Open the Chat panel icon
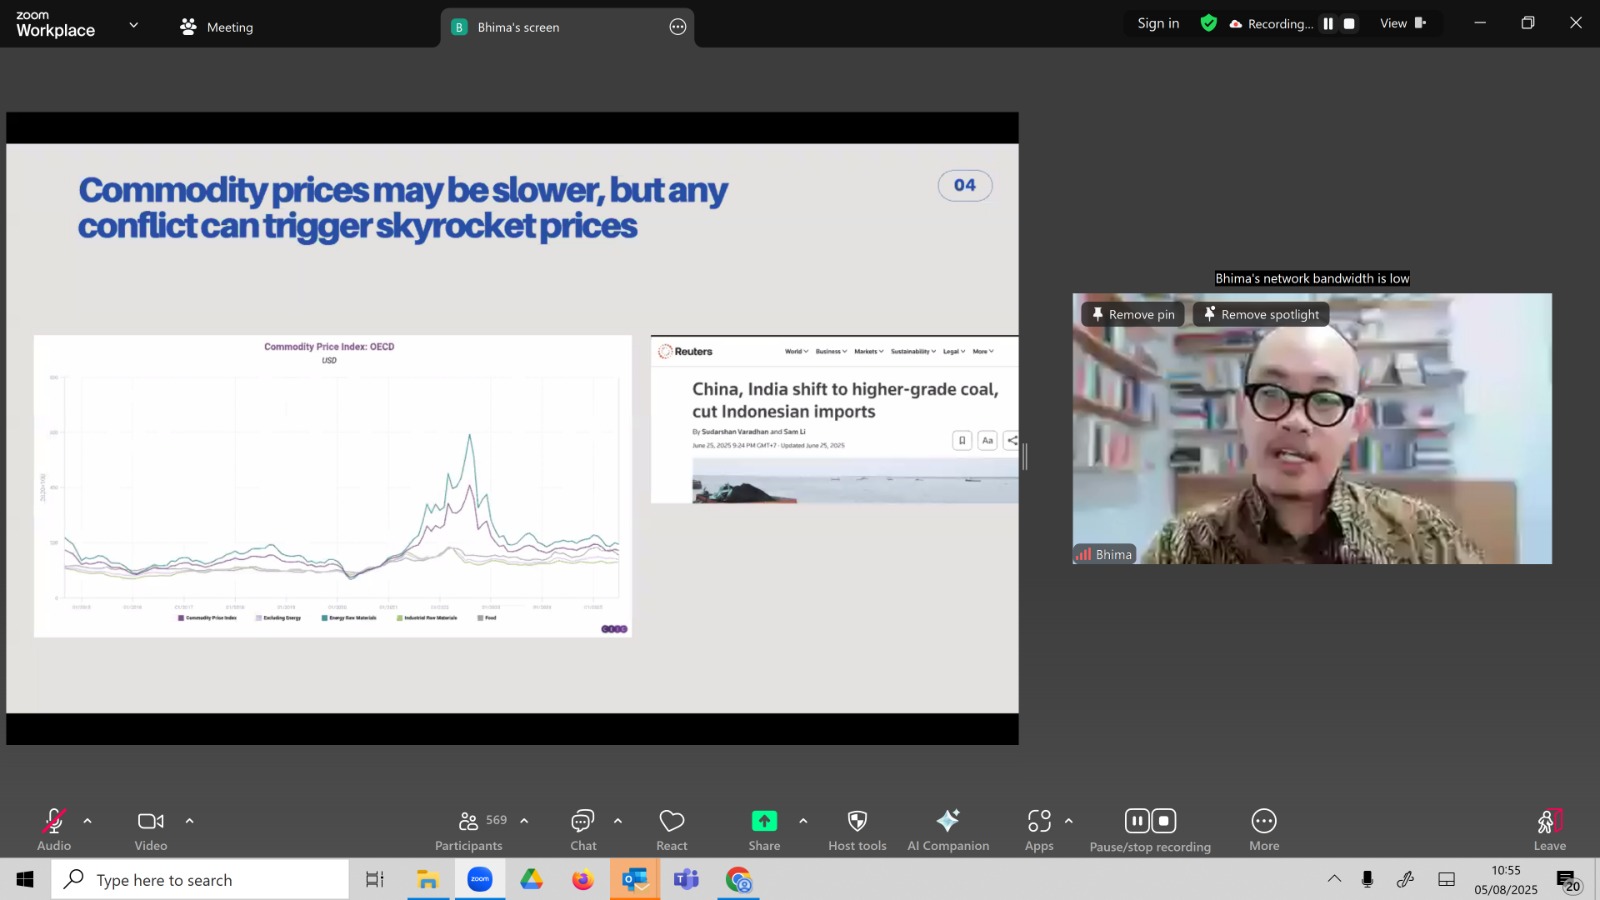Screen dimensions: 1600x900 coord(583,821)
